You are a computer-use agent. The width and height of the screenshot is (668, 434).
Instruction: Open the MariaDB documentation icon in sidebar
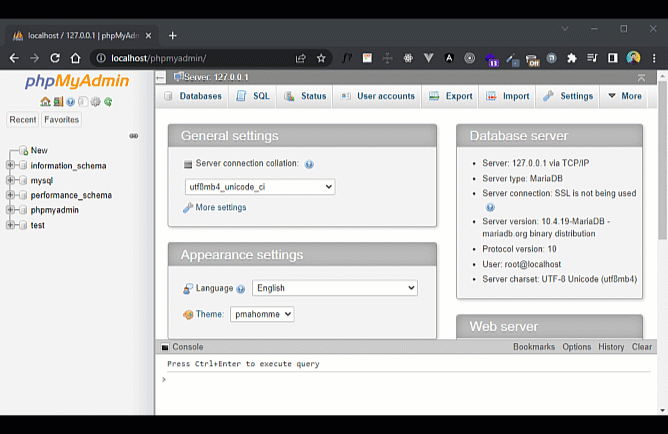point(83,101)
